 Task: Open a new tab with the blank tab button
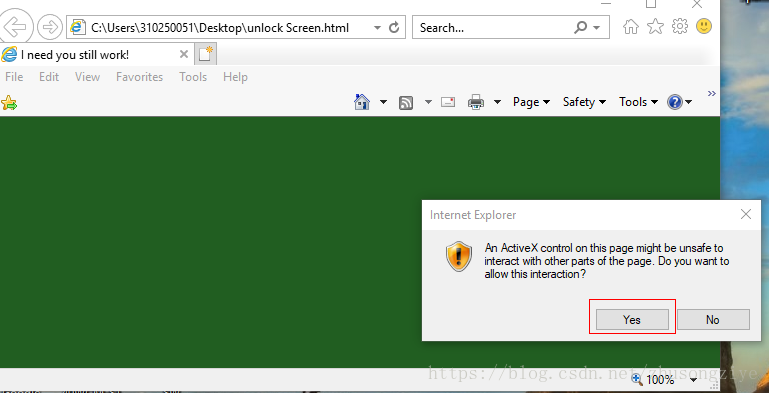pos(206,54)
